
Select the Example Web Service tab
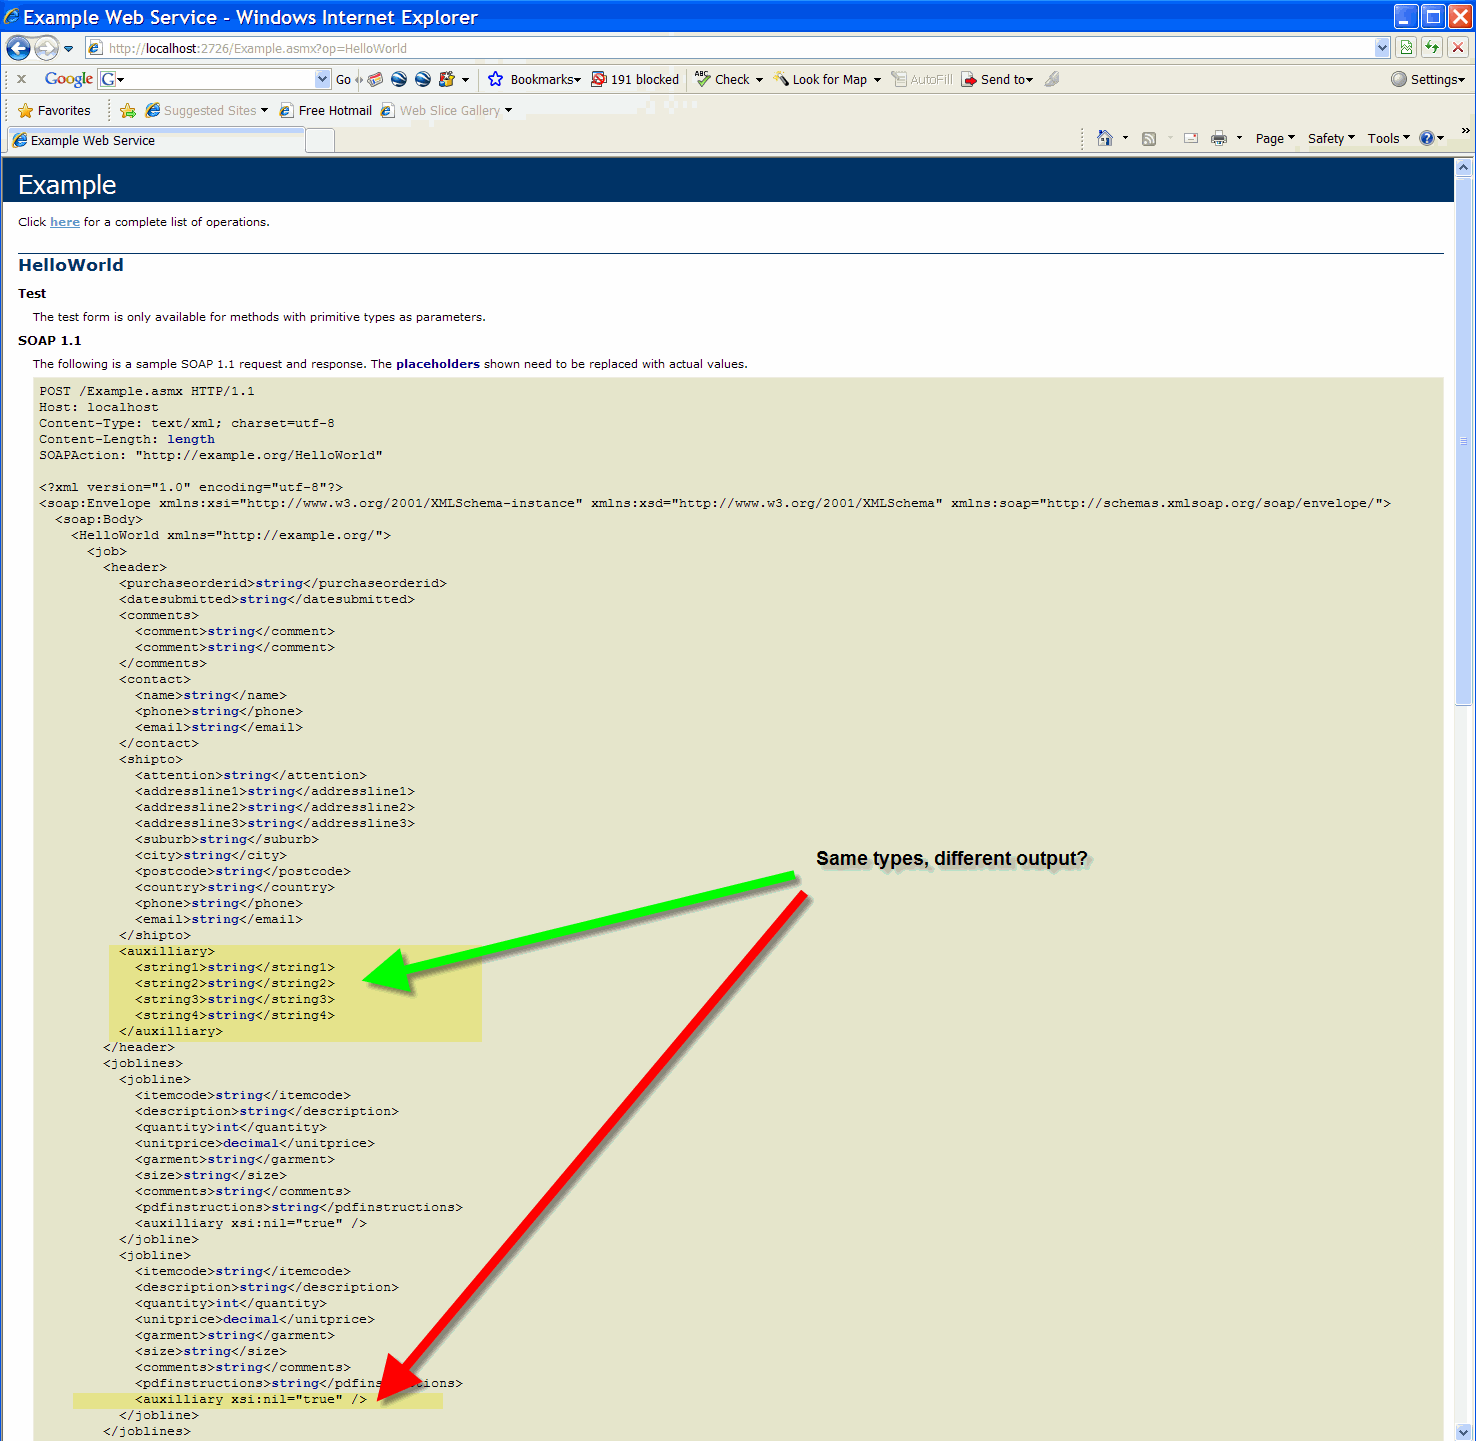(x=155, y=141)
